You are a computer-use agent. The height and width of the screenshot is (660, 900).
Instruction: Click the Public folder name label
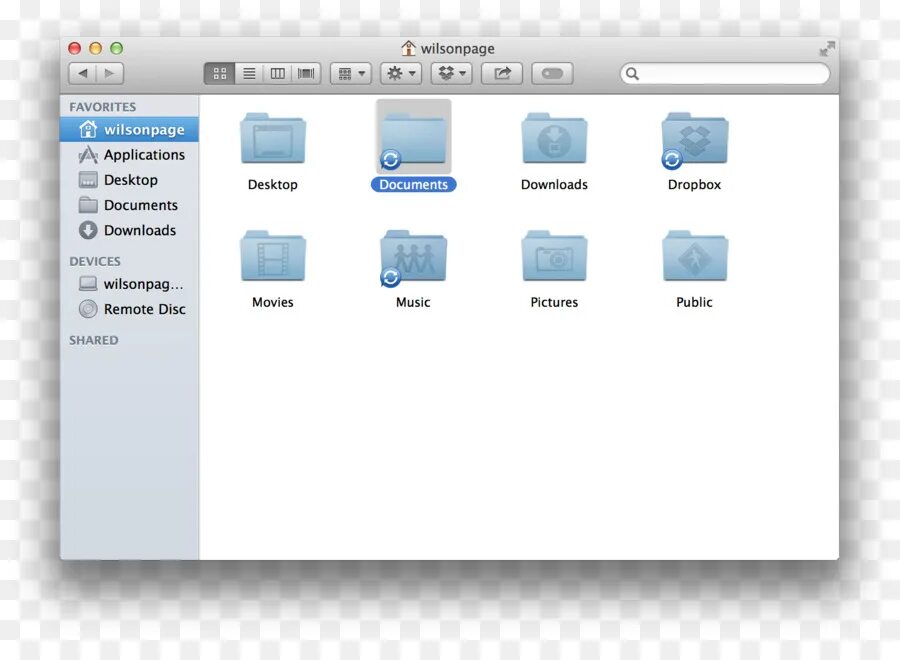coord(695,302)
